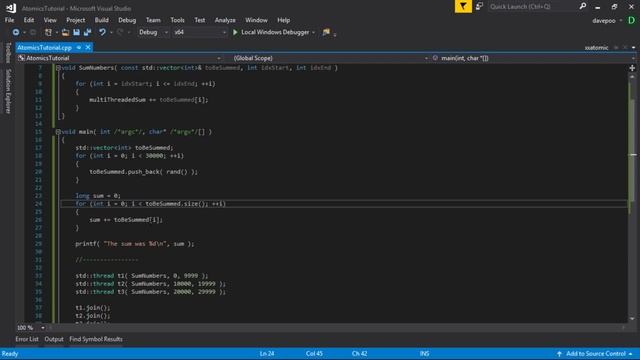Open the Tools menu
640x360 pixels.
[x=177, y=20]
